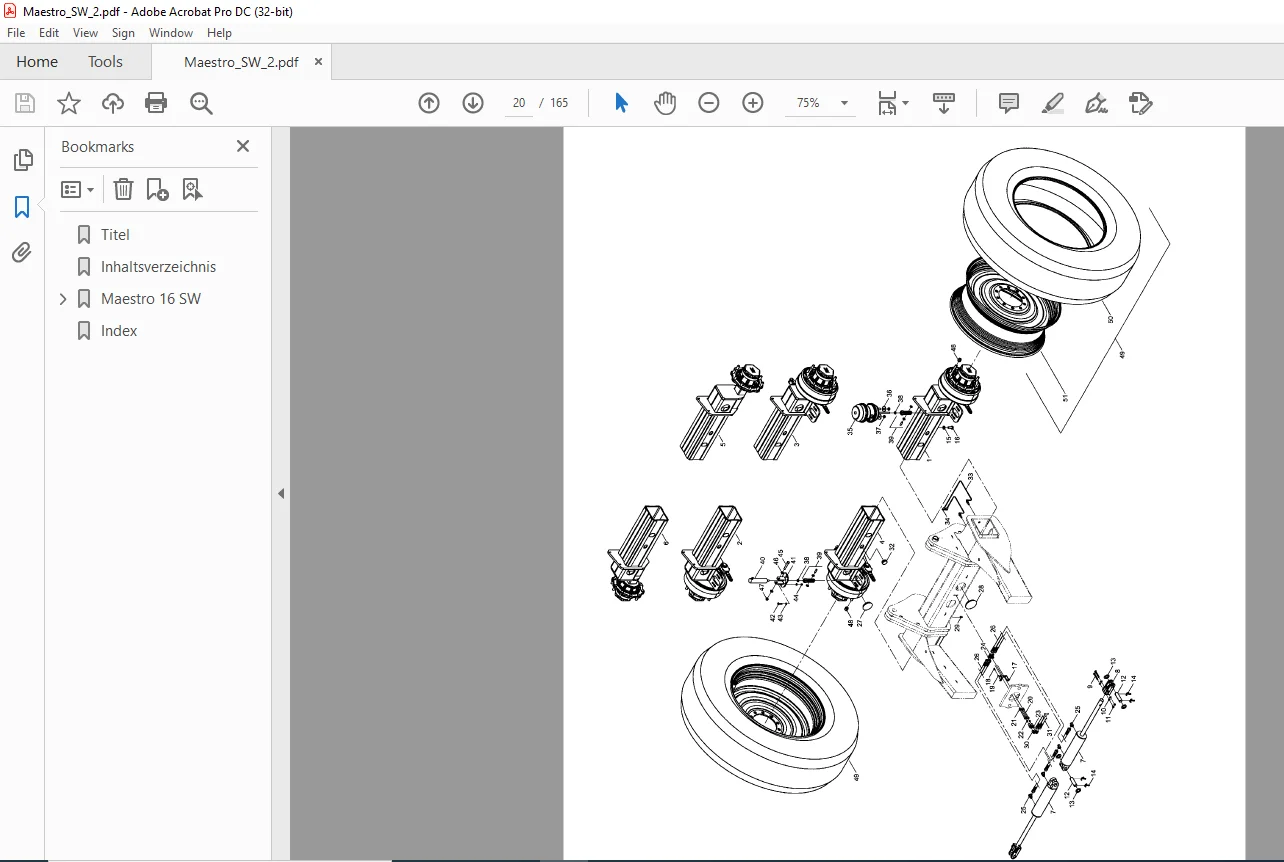Click the page number field showing 20
Image resolution: width=1284 pixels, height=862 pixels.
518,103
